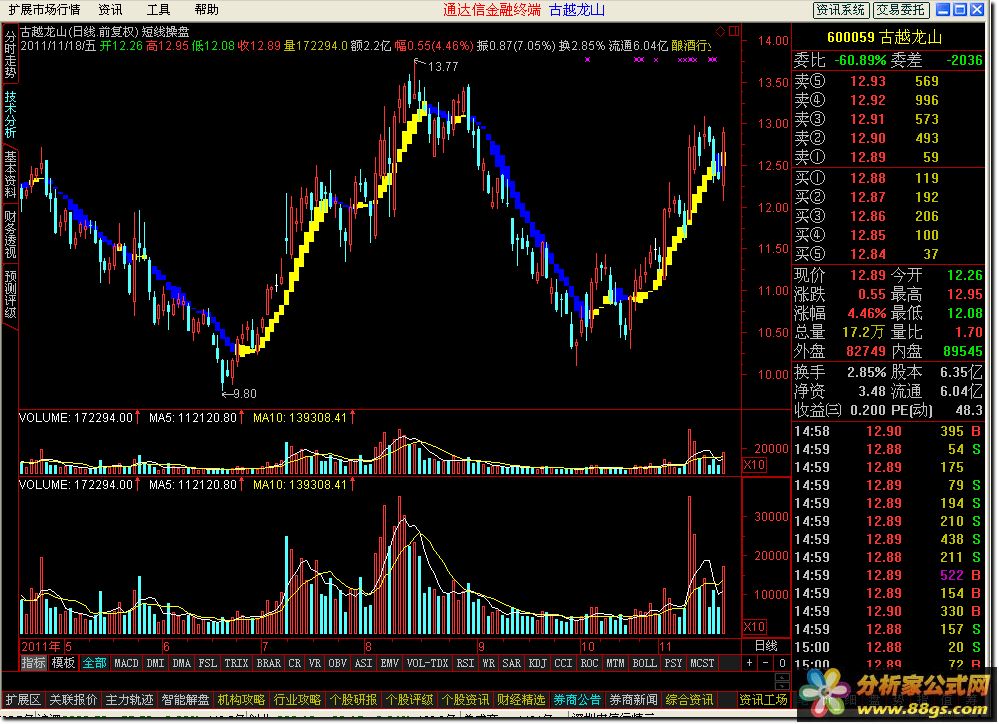Viewport: 999px width, 724px height.
Task: Open the 个股研报 bottom tab
Action: [x=354, y=700]
